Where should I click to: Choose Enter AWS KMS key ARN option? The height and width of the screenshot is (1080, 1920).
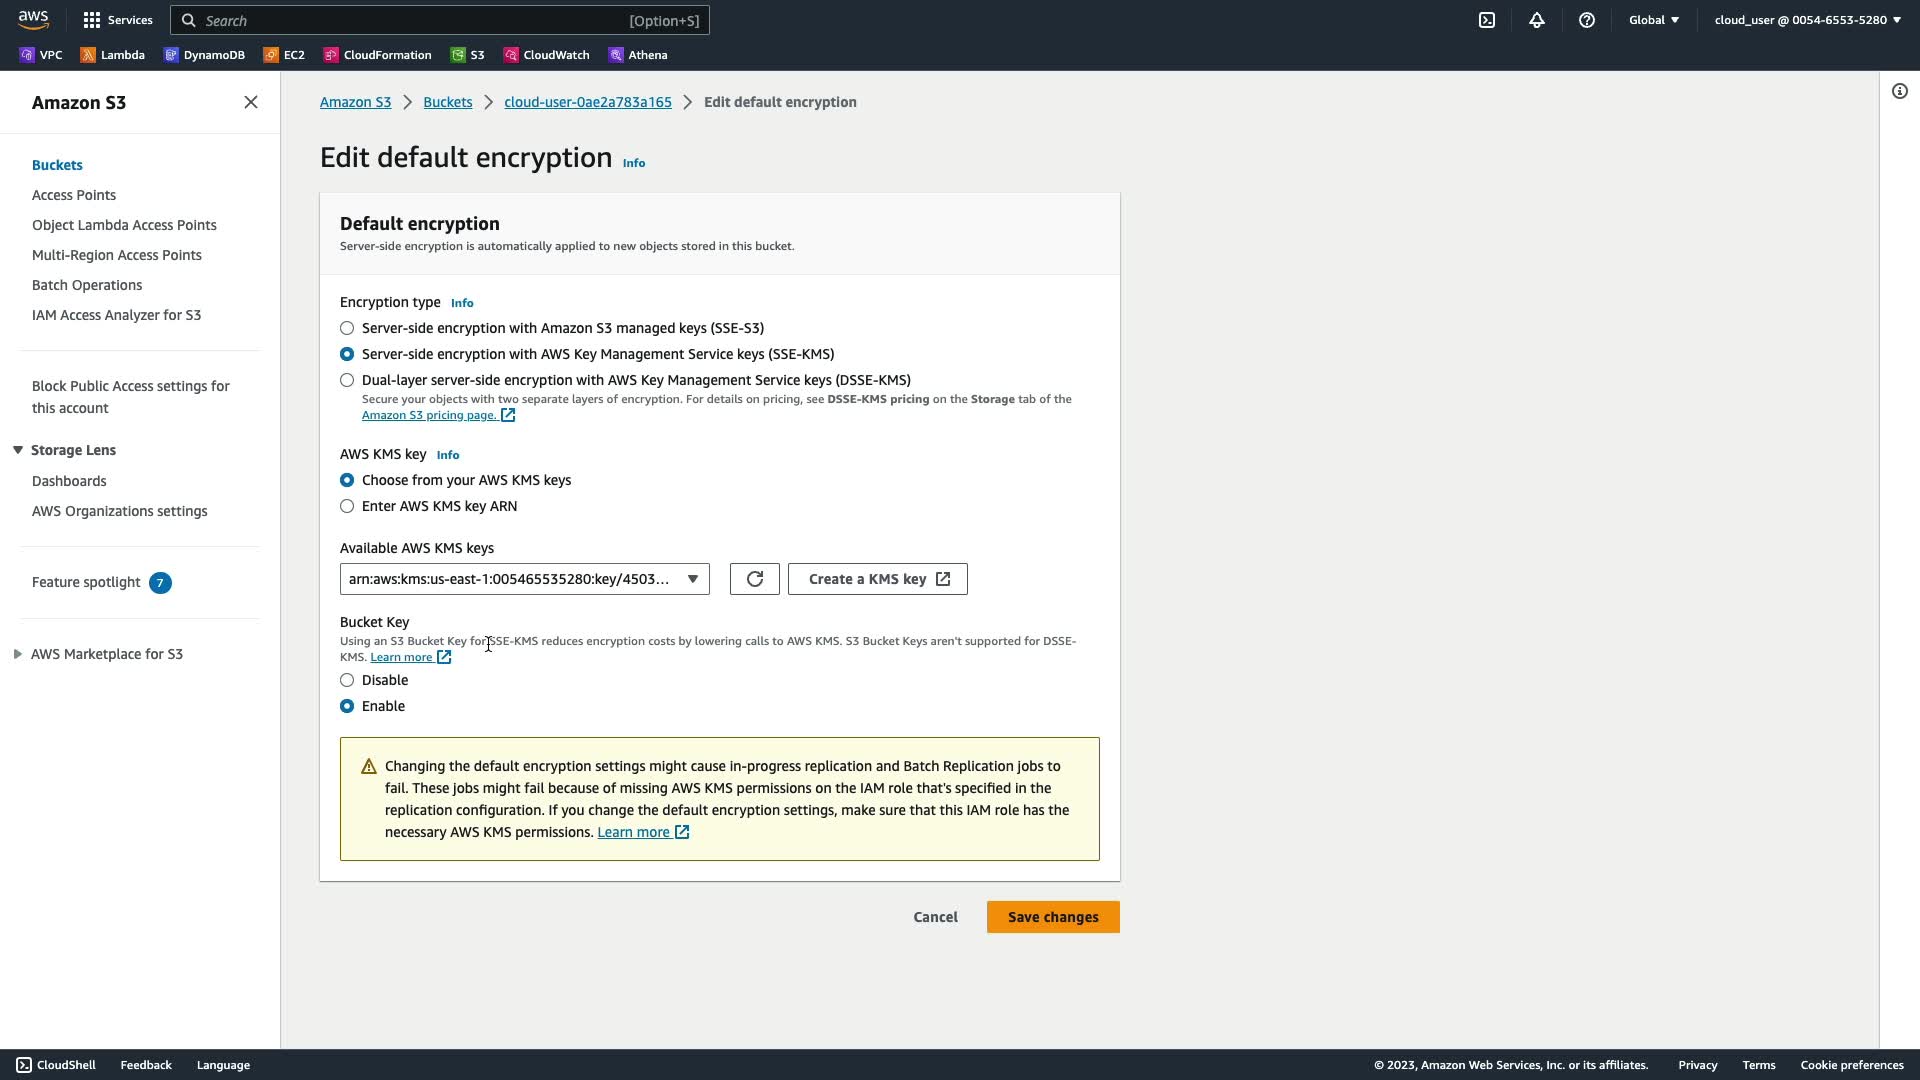coord(347,506)
